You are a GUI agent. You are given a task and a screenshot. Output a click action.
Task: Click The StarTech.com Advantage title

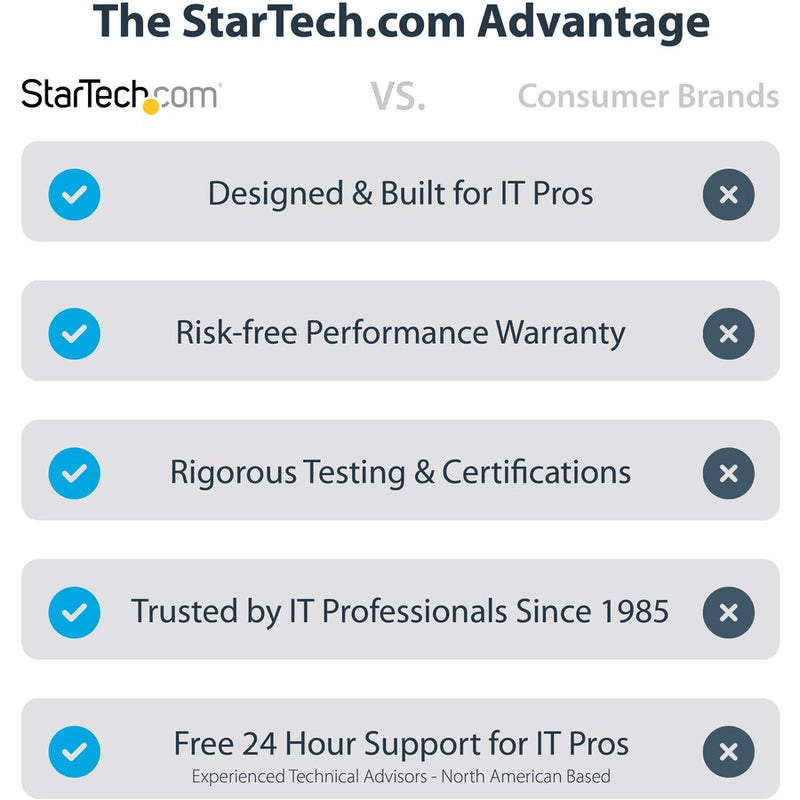point(400,22)
